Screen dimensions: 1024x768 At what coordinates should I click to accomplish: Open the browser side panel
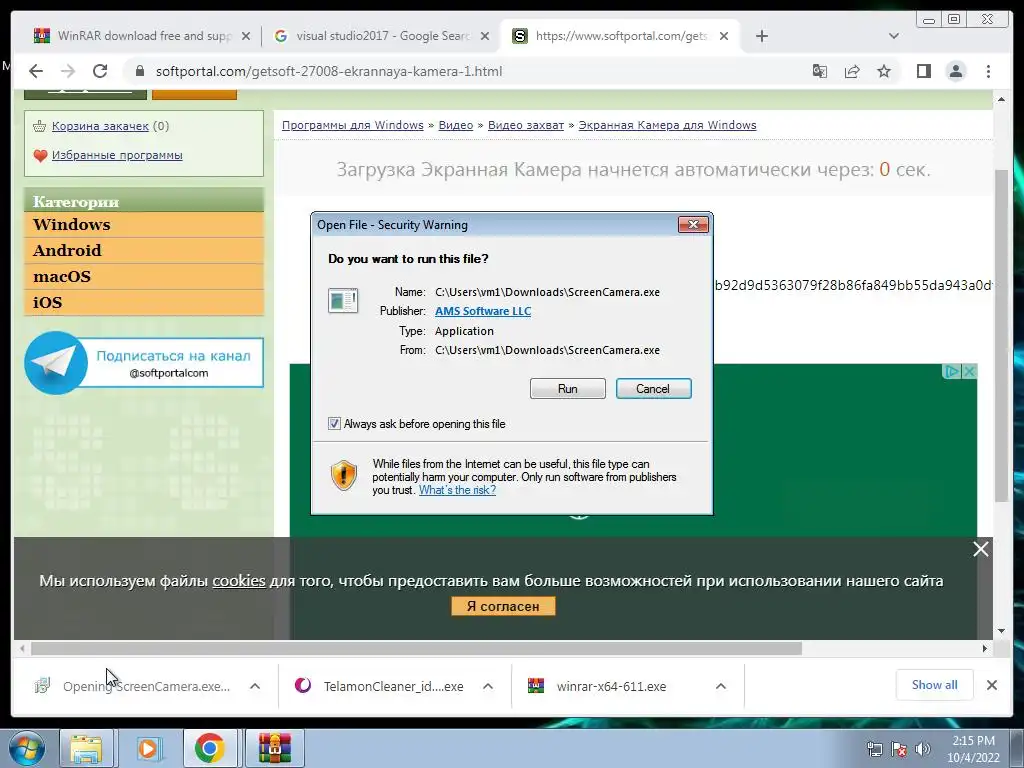(923, 71)
